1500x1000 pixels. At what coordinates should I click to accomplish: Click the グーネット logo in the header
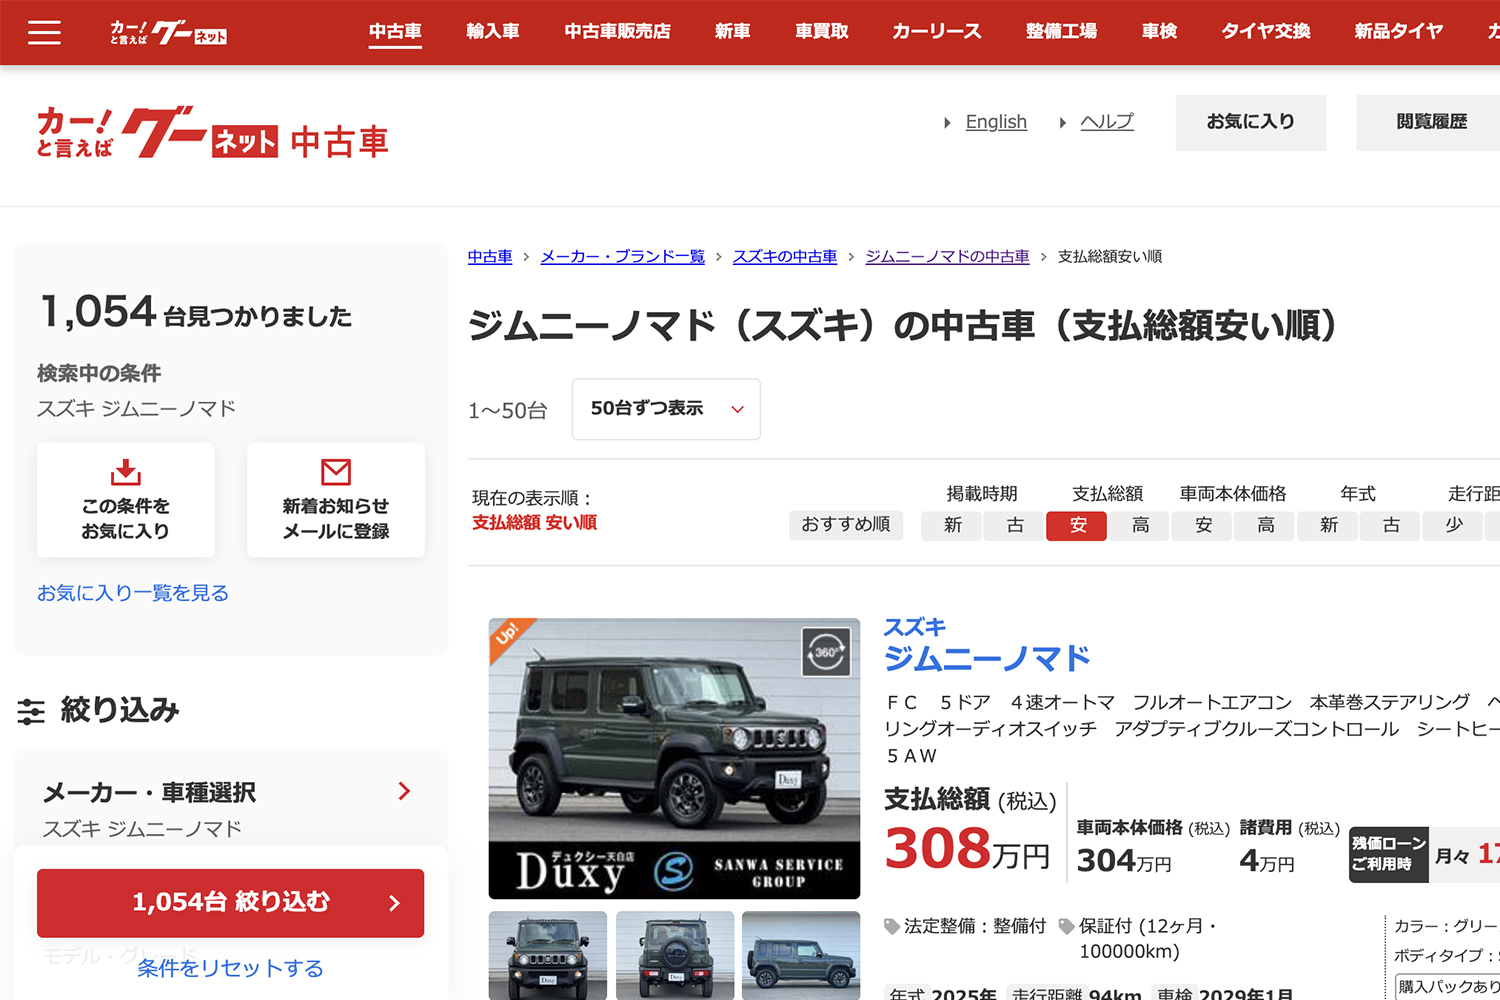168,31
